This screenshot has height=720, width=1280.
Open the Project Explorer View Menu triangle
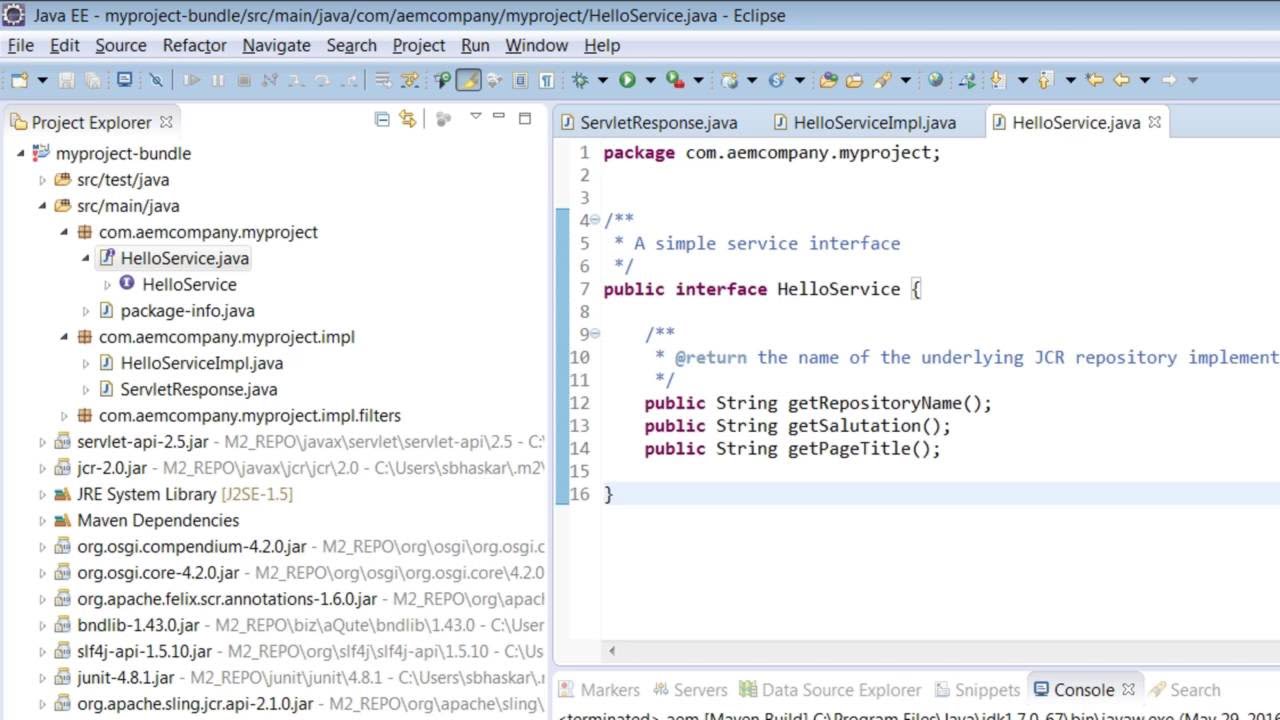[x=475, y=116]
